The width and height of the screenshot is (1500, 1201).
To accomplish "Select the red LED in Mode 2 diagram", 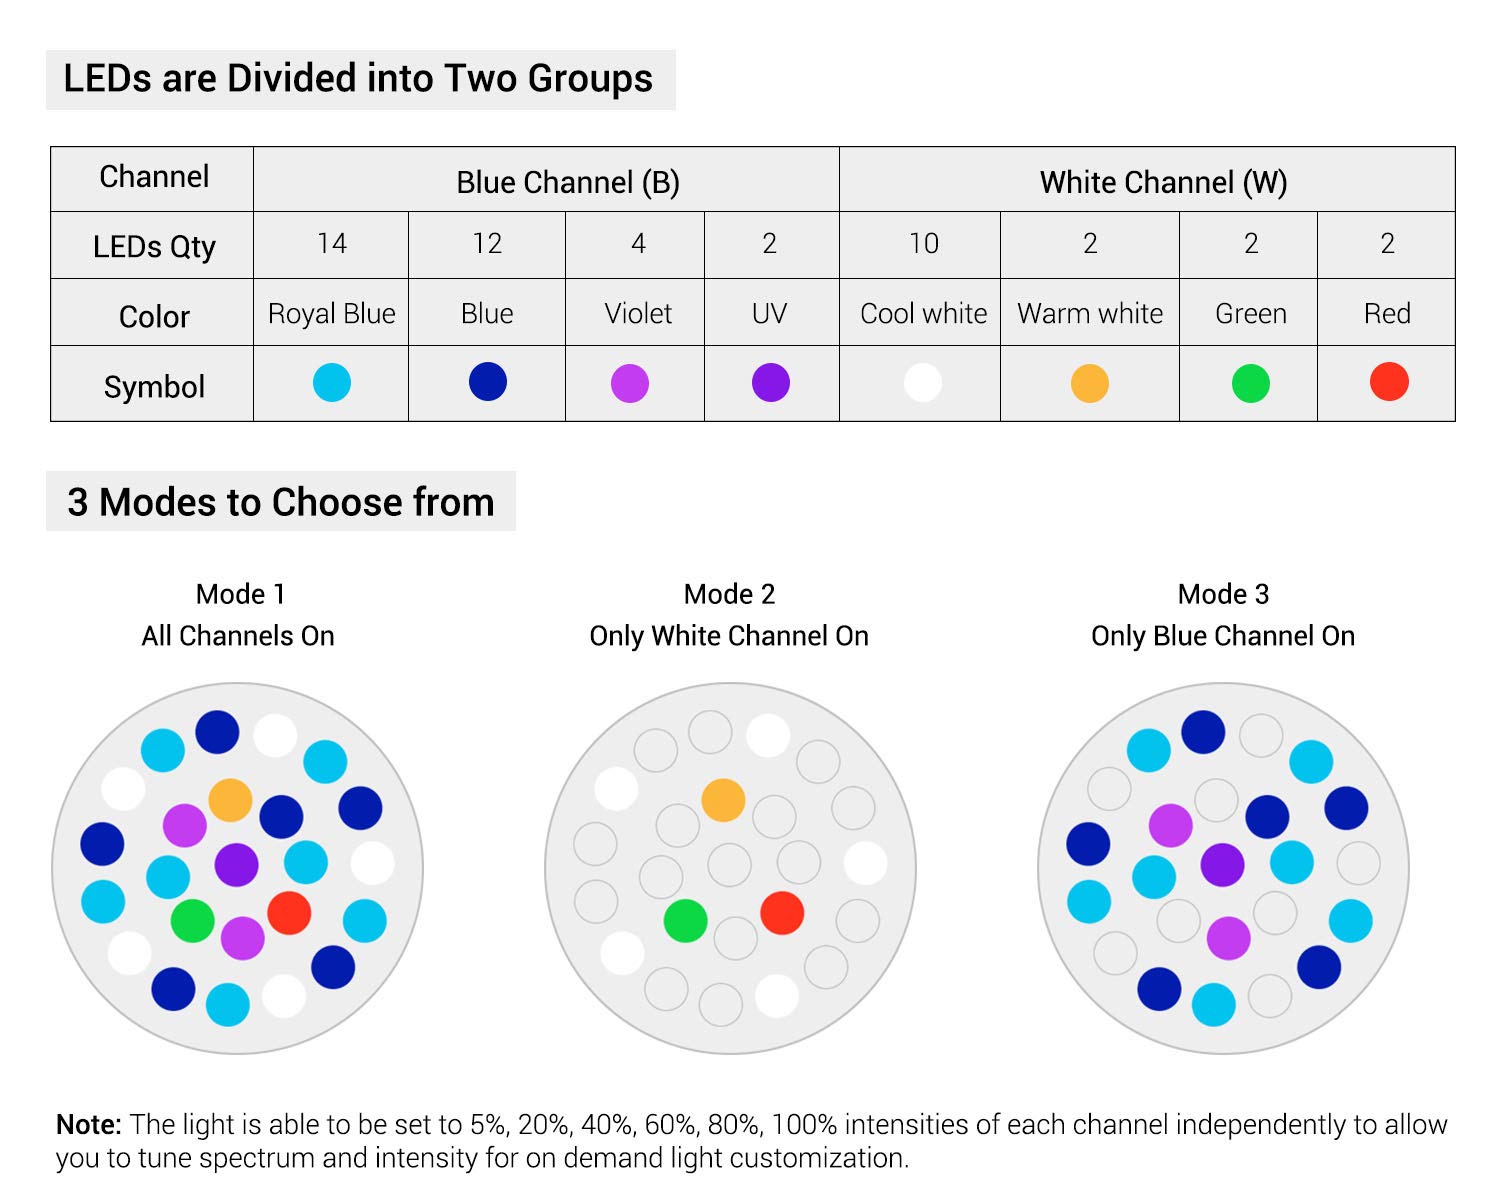I will (x=782, y=913).
